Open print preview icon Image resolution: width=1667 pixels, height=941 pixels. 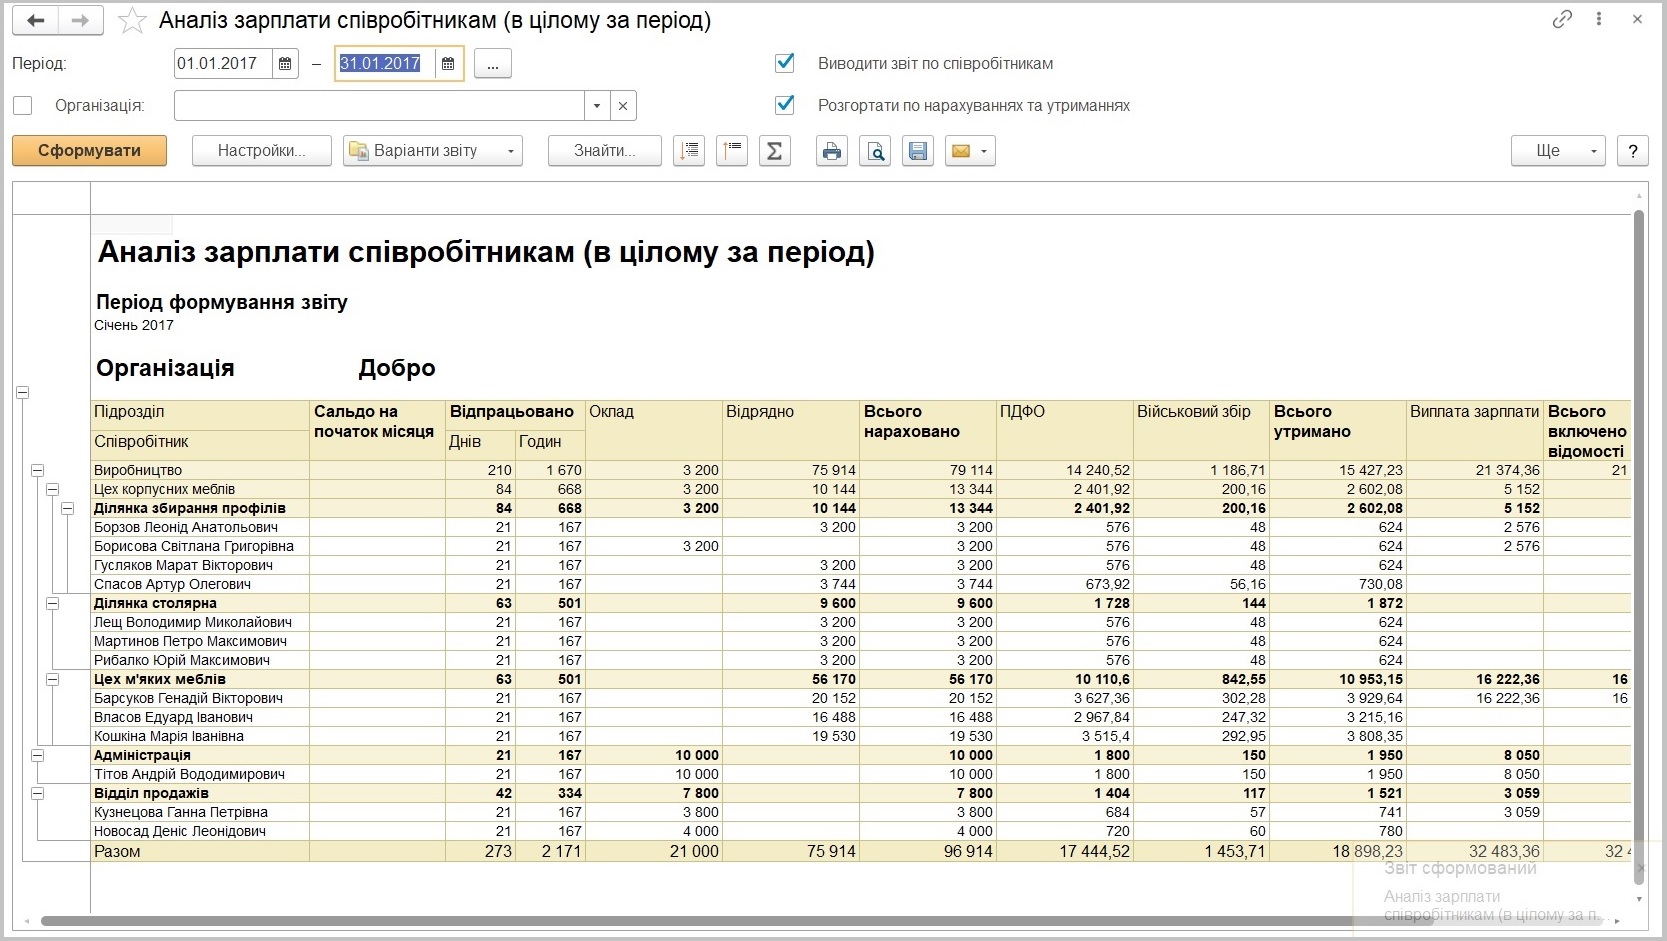[875, 151]
